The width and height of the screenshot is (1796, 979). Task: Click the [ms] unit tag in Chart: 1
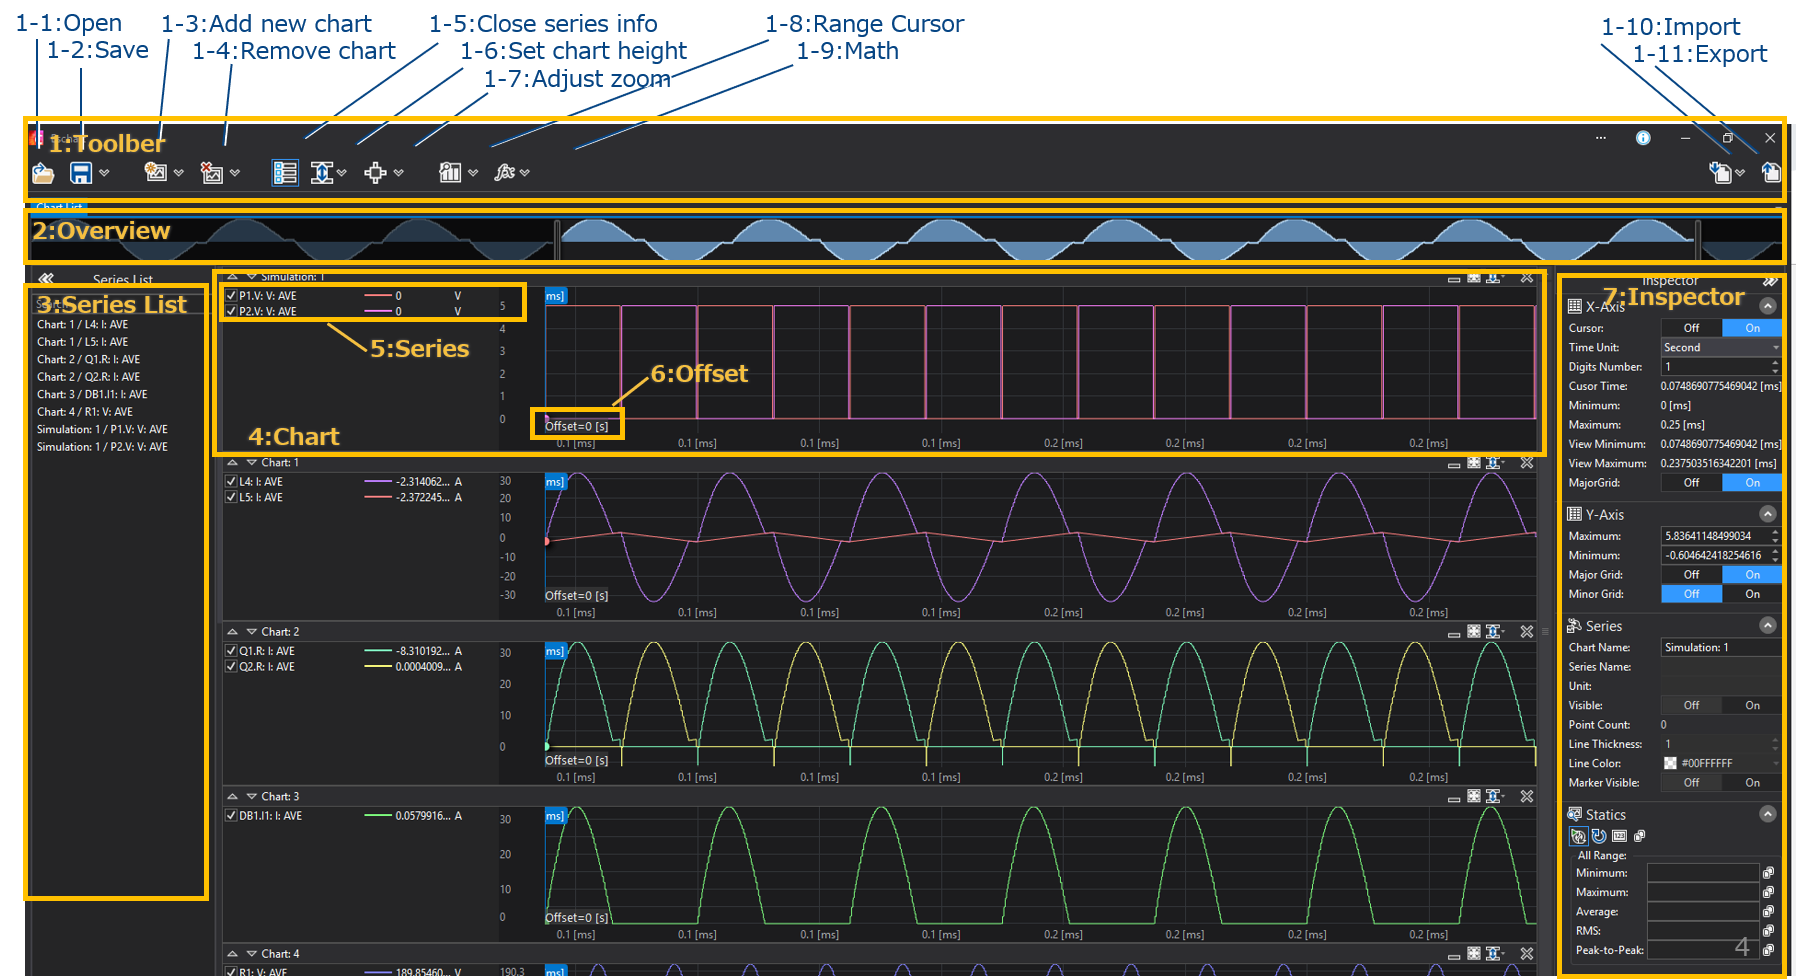555,482
